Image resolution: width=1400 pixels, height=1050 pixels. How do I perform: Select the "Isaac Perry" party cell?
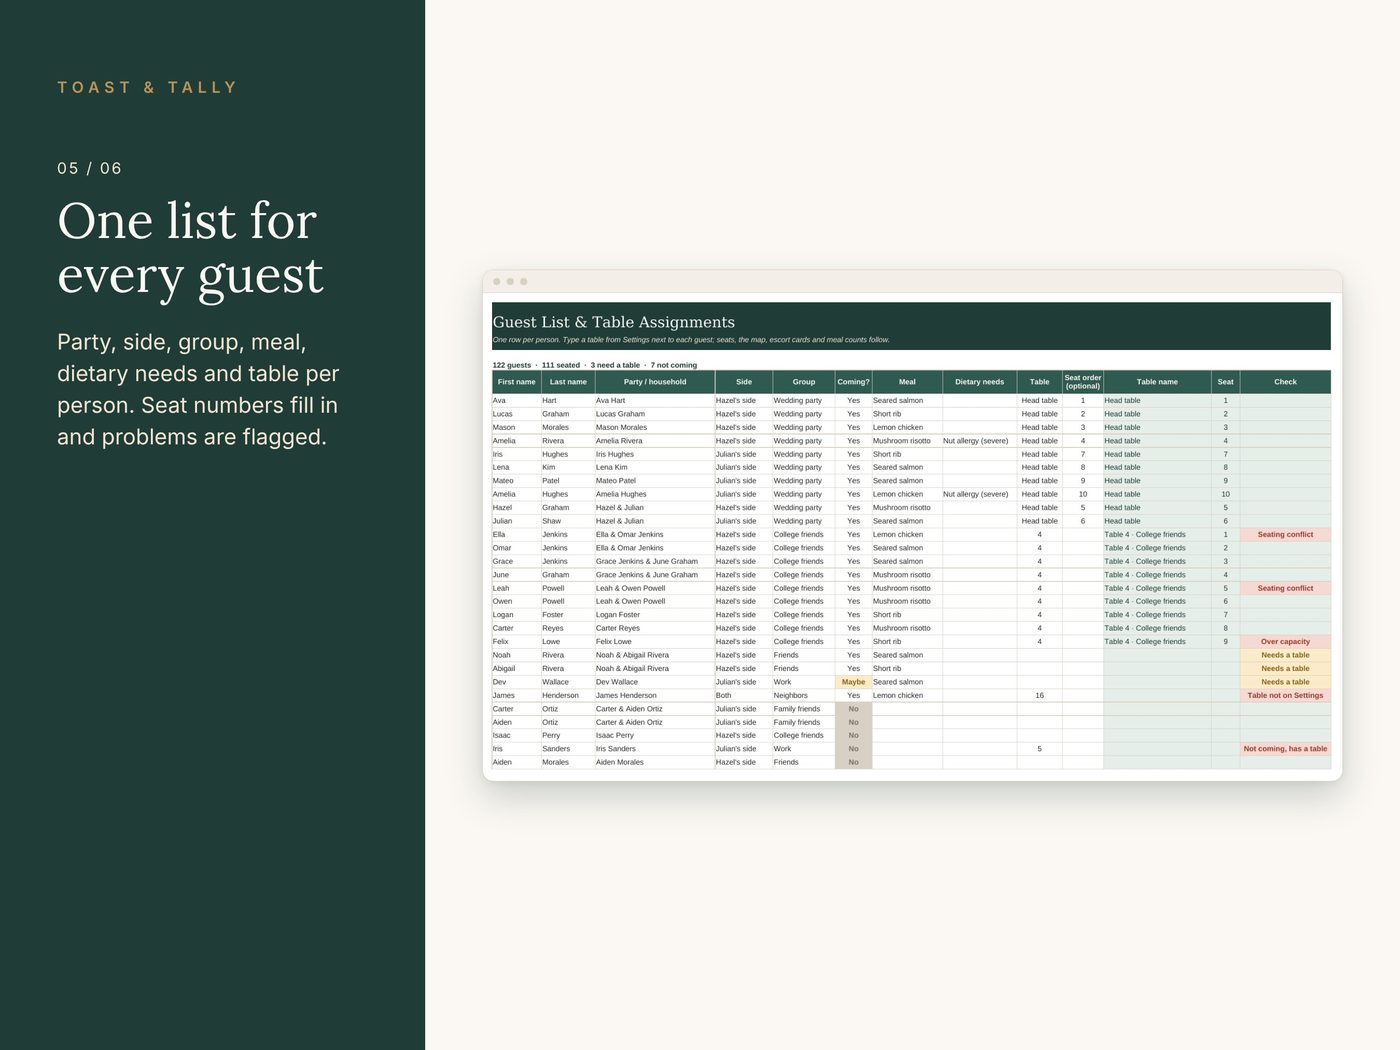(x=655, y=735)
